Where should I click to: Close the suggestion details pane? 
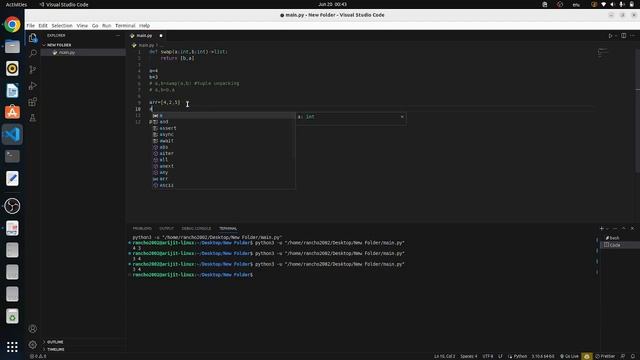click(402, 117)
